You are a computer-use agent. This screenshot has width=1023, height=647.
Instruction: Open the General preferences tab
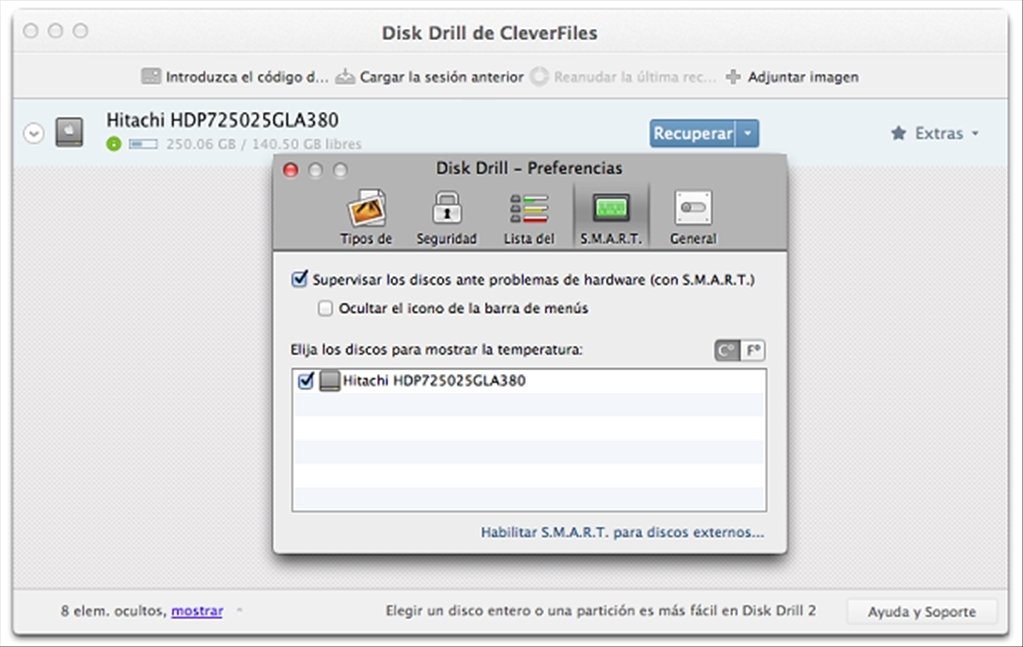693,217
